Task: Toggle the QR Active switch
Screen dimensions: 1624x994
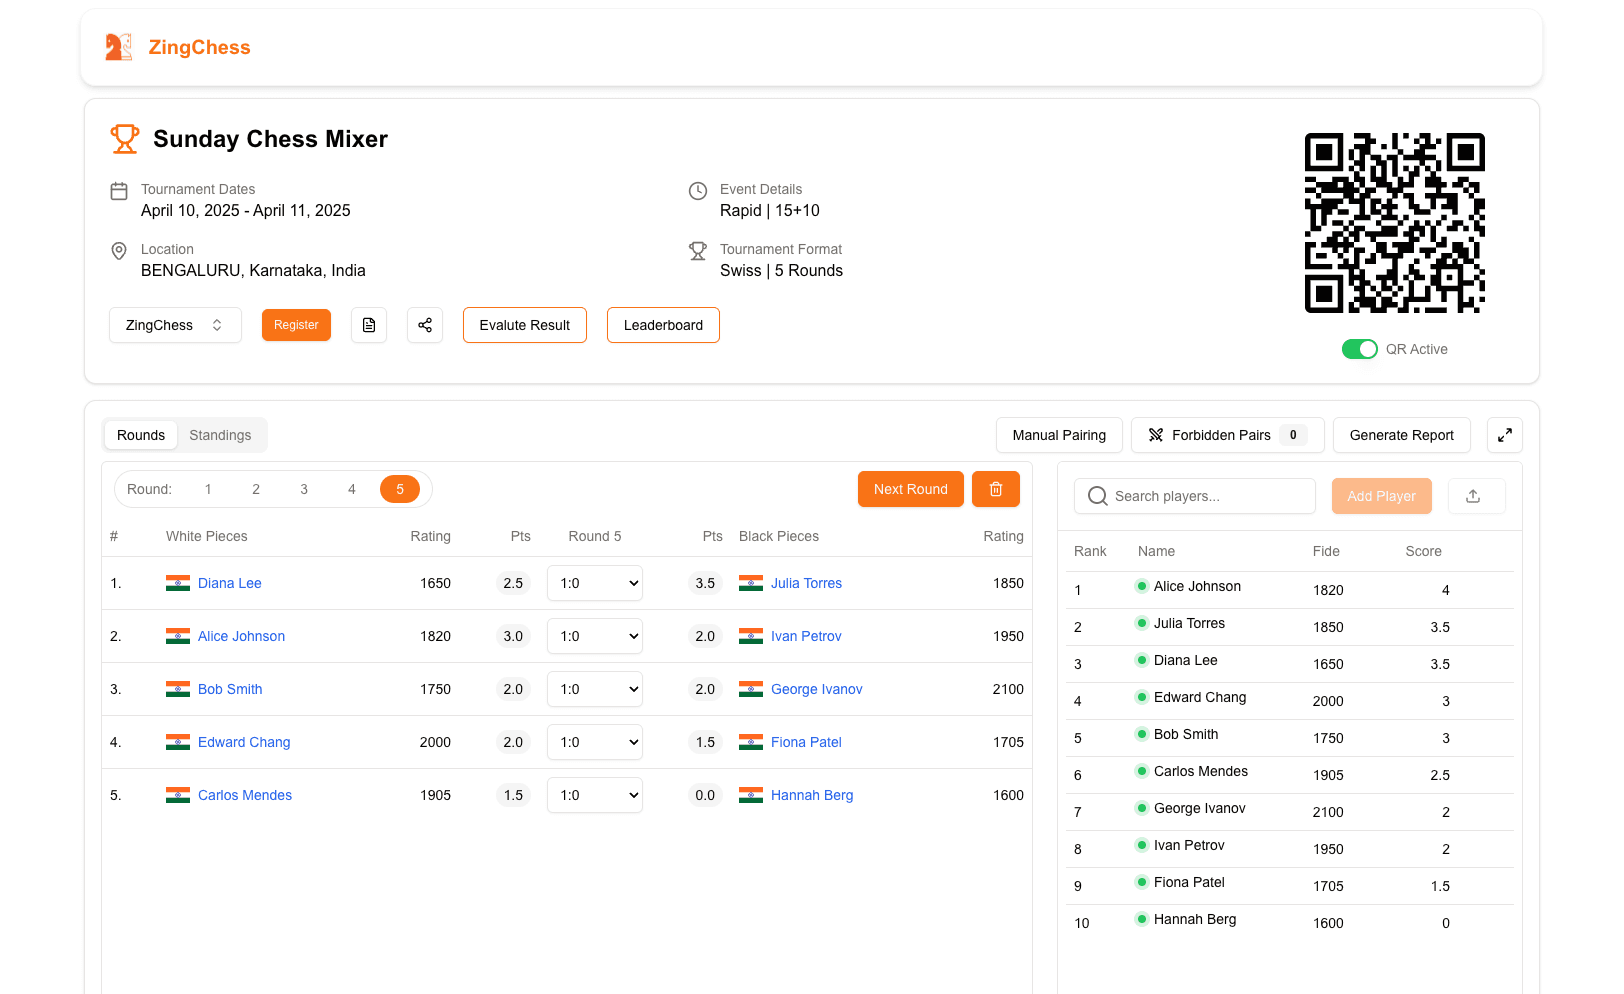Action: coord(1359,349)
